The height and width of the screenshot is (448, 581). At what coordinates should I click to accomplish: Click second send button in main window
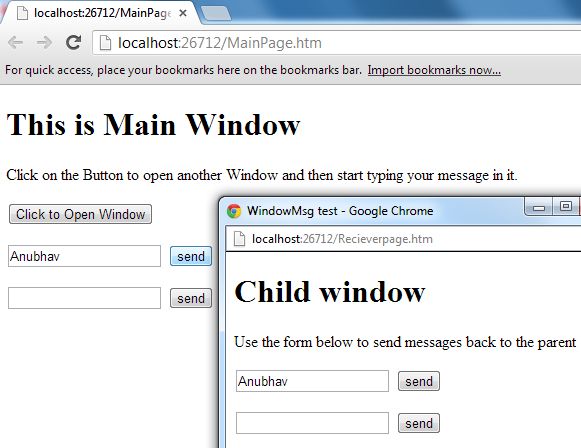pyautogui.click(x=191, y=298)
